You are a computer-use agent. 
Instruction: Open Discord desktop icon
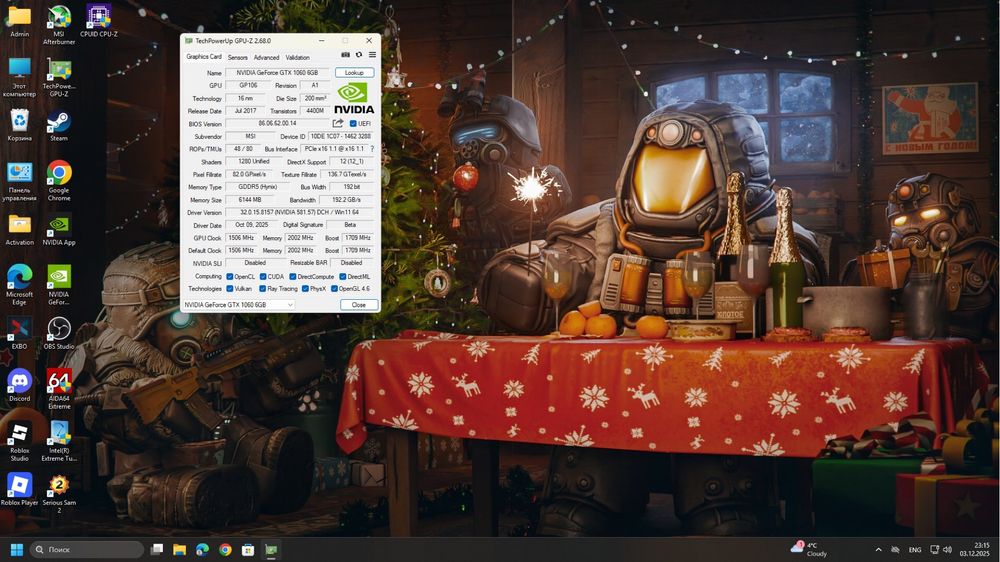coord(19,385)
